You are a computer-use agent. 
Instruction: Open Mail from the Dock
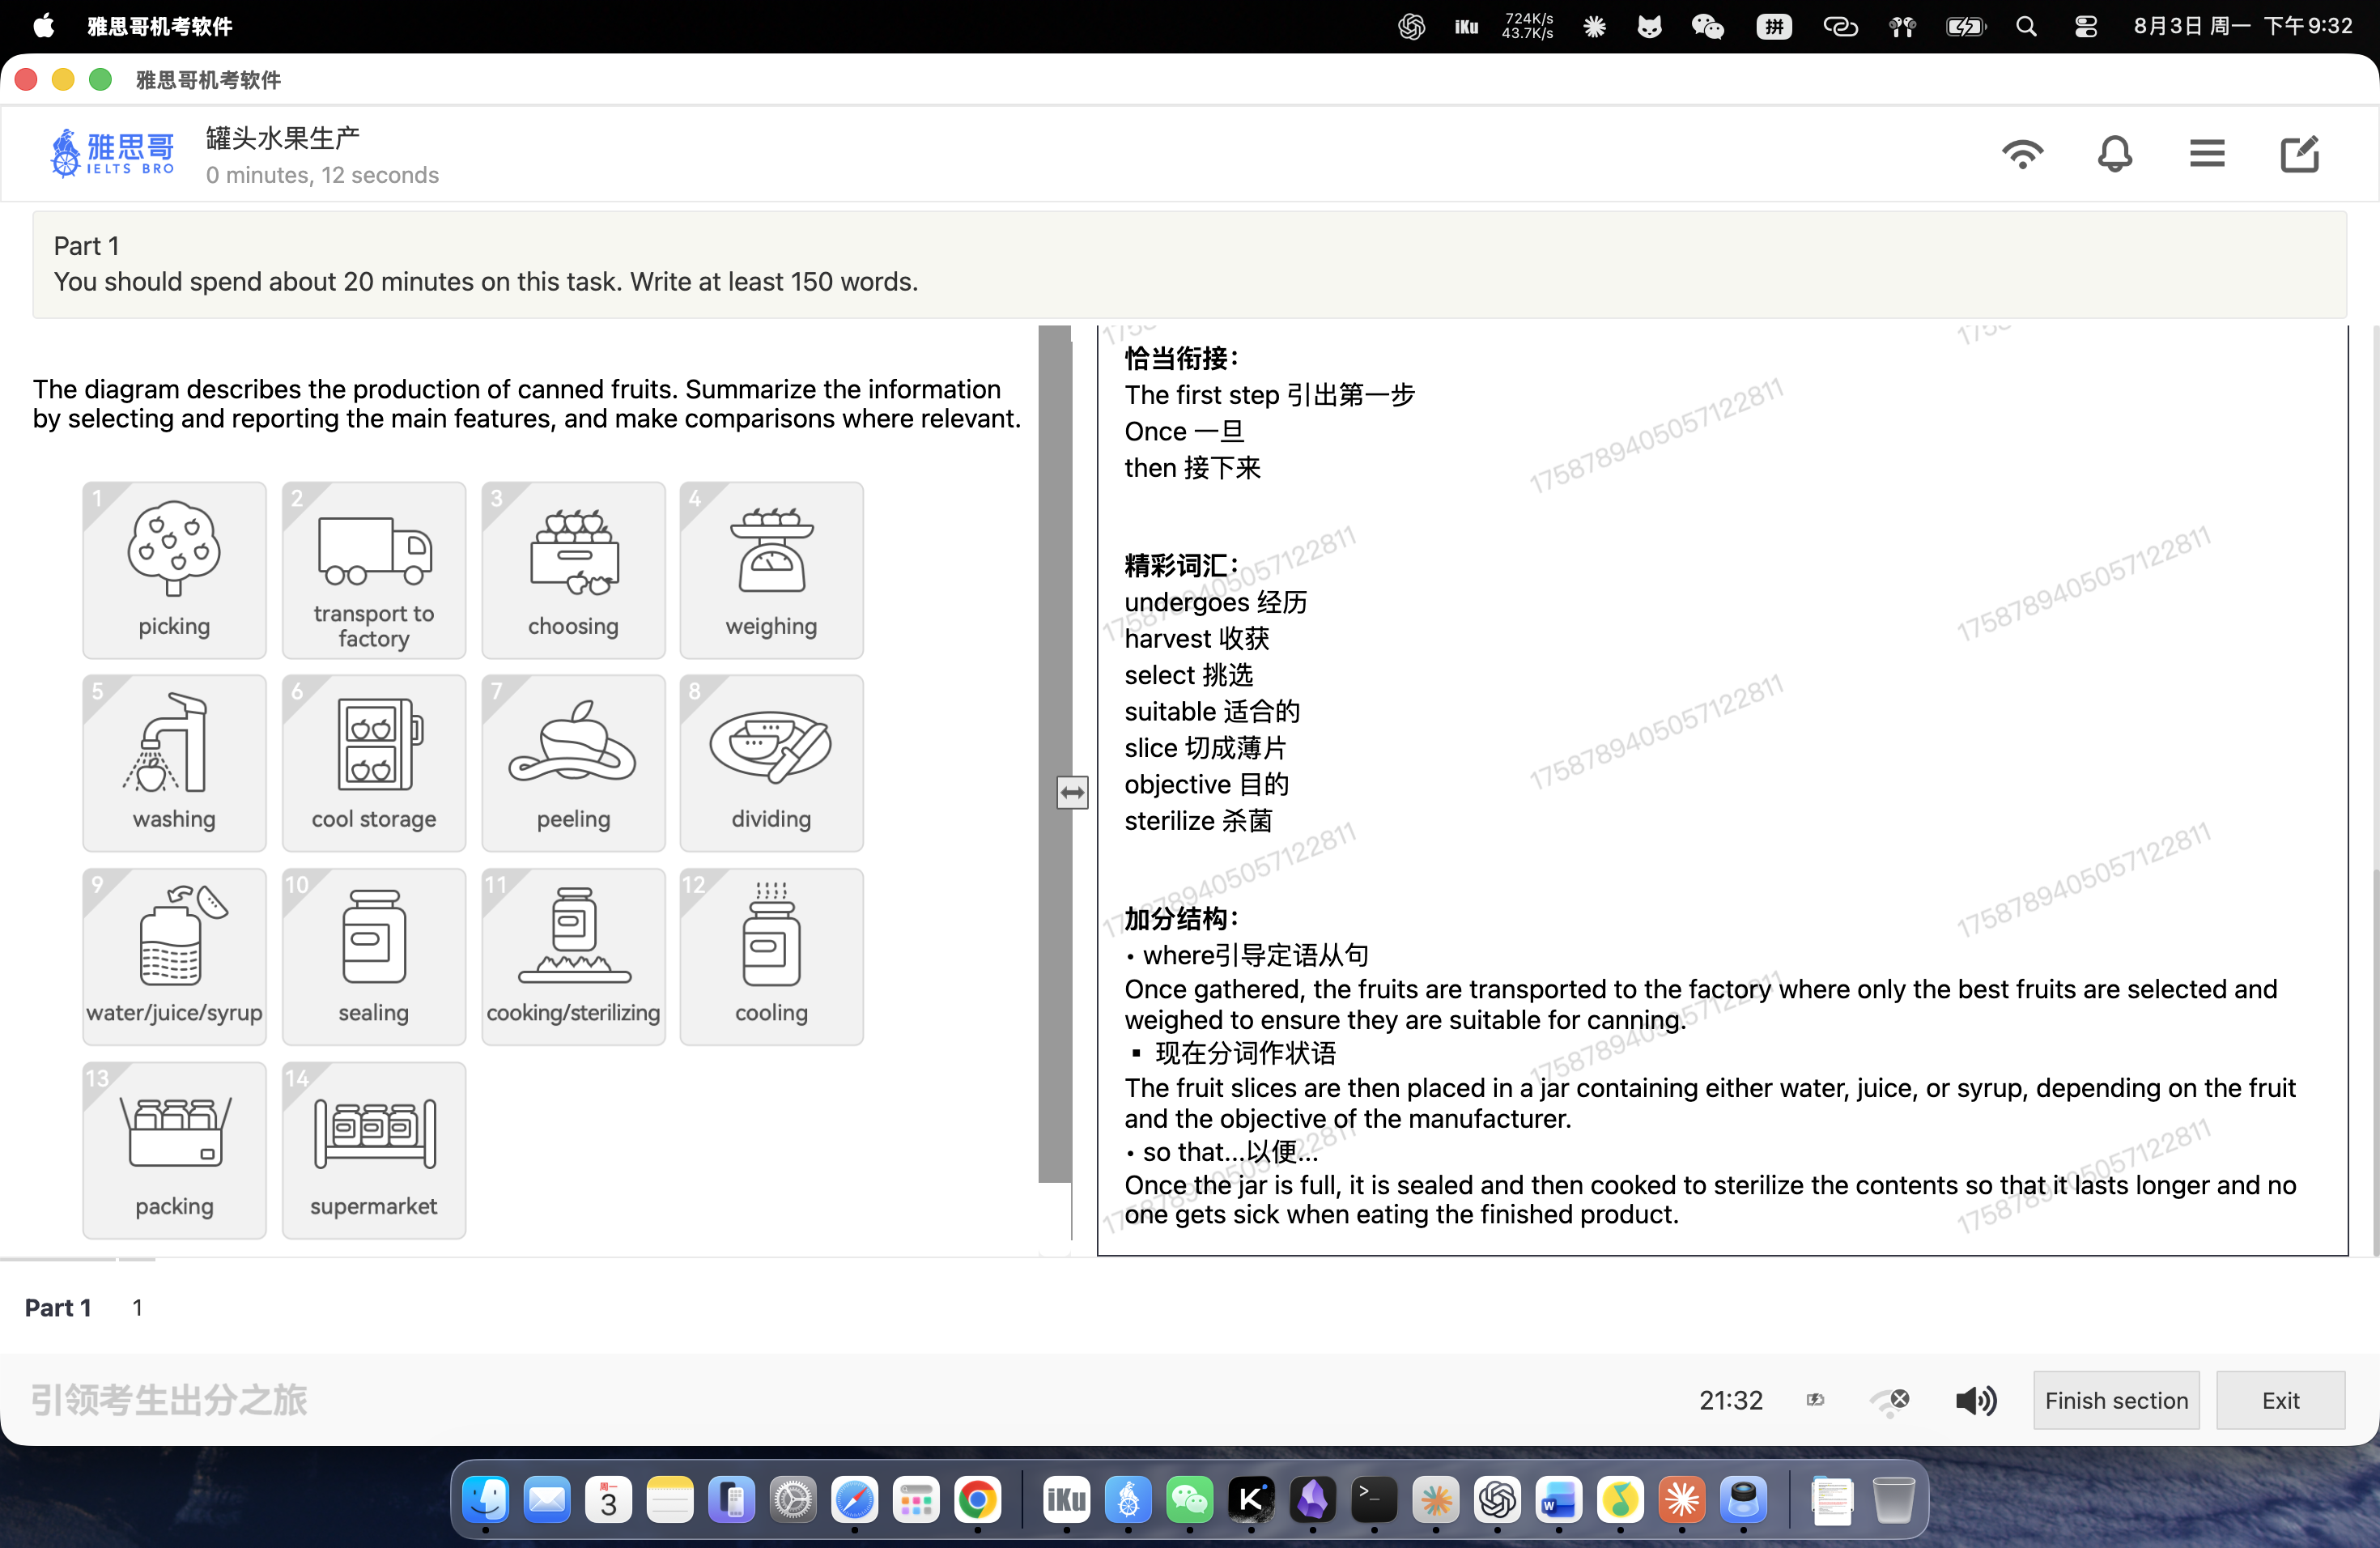pos(547,1499)
